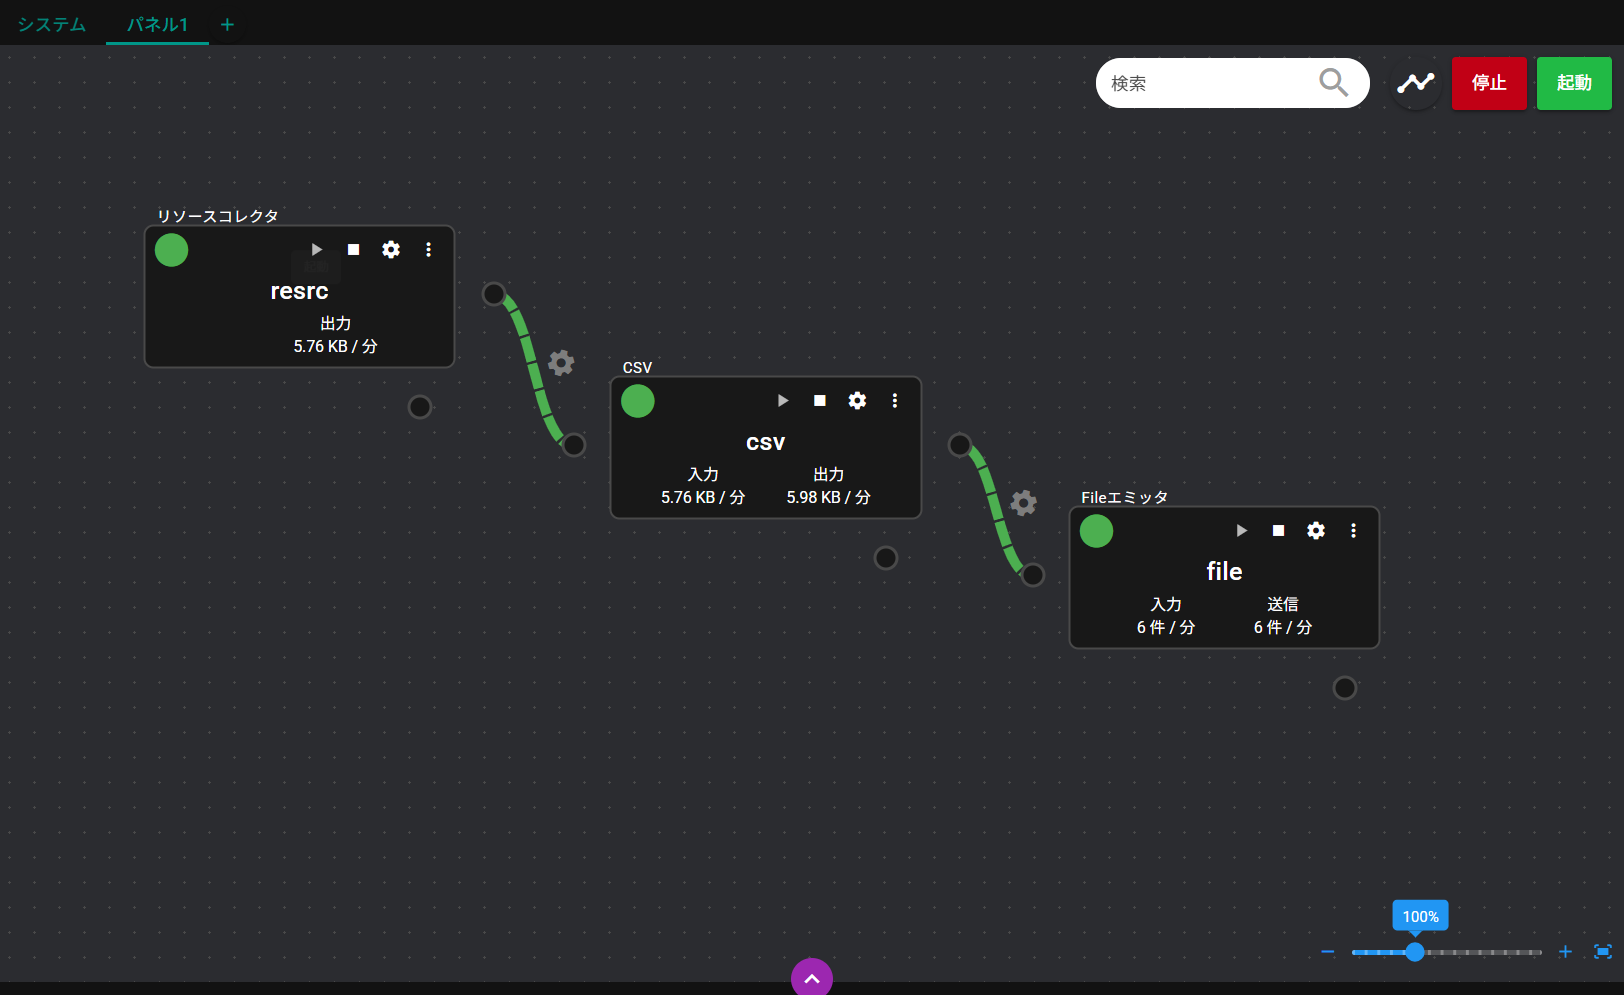Add a new panel tab with plus
Screen dimensions: 1624x995
228,25
